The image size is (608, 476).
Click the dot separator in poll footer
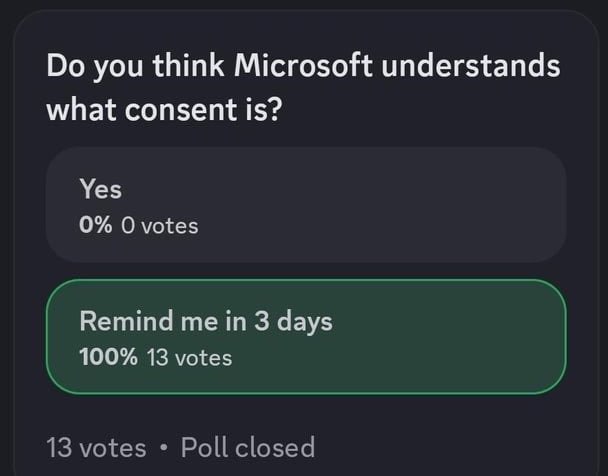click(163, 448)
